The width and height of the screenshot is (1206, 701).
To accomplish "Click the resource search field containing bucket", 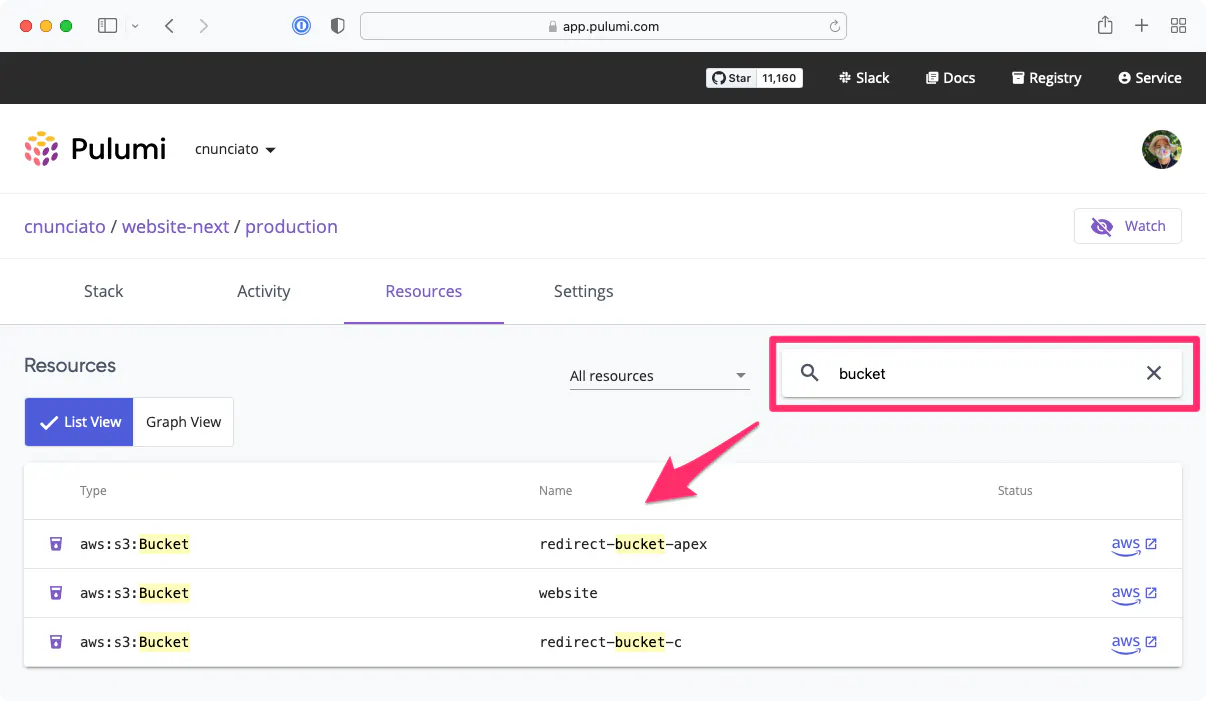I will (982, 373).
